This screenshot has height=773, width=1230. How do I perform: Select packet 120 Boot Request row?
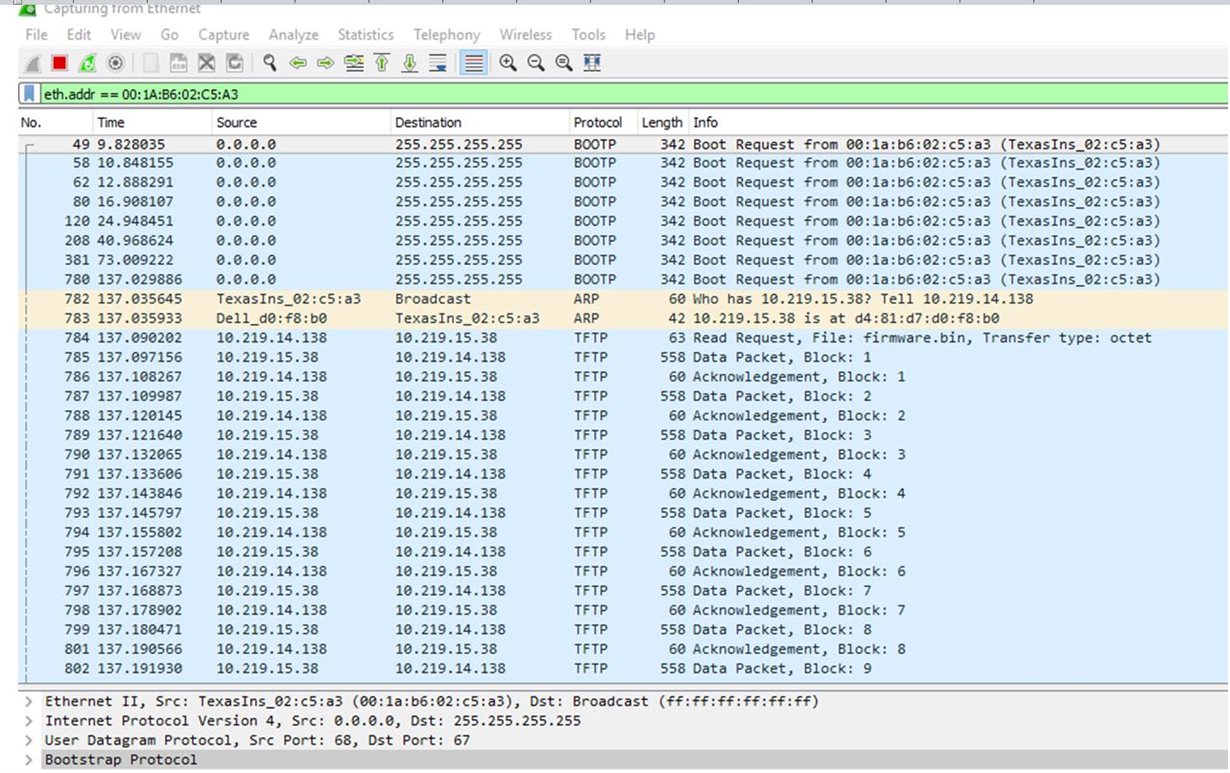623,221
